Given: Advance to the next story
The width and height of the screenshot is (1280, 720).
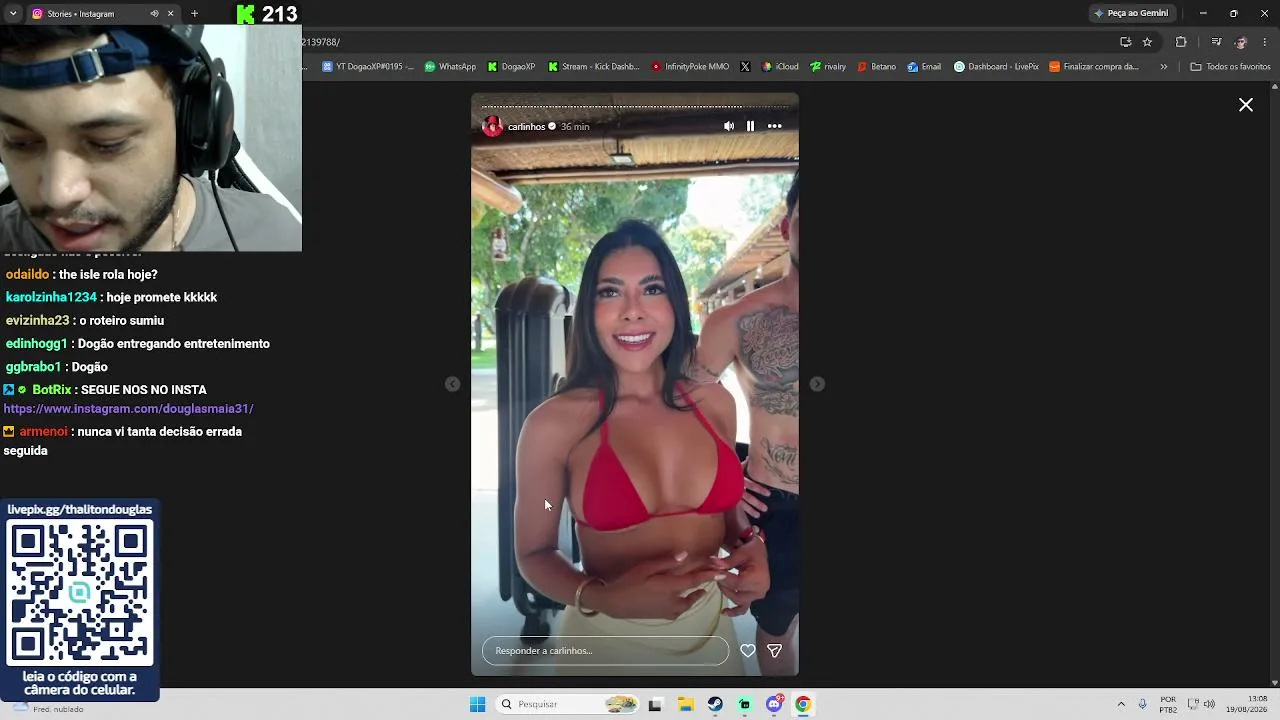Looking at the screenshot, I should pyautogui.click(x=817, y=384).
